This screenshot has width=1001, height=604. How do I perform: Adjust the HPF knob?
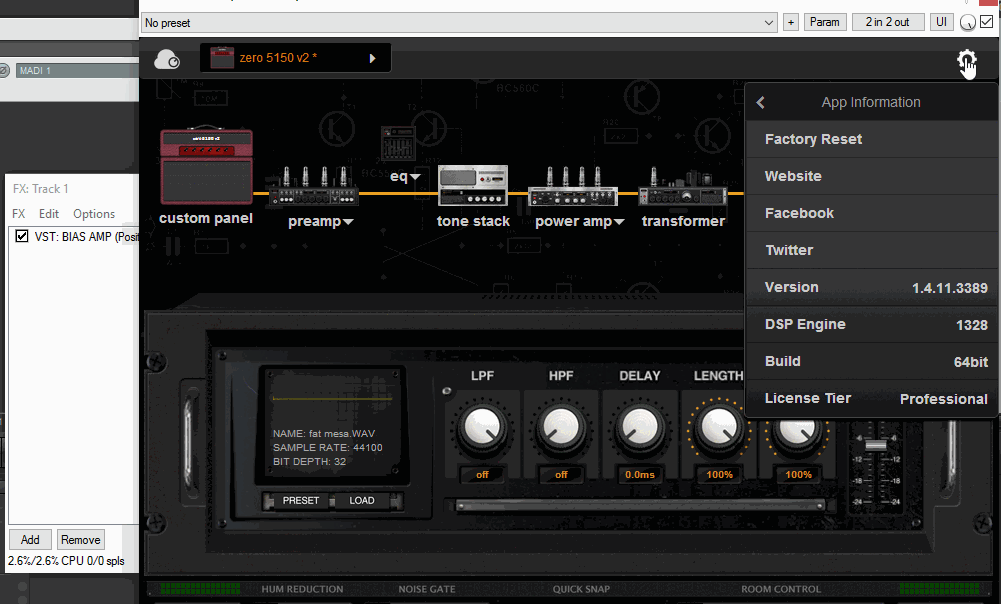(561, 427)
